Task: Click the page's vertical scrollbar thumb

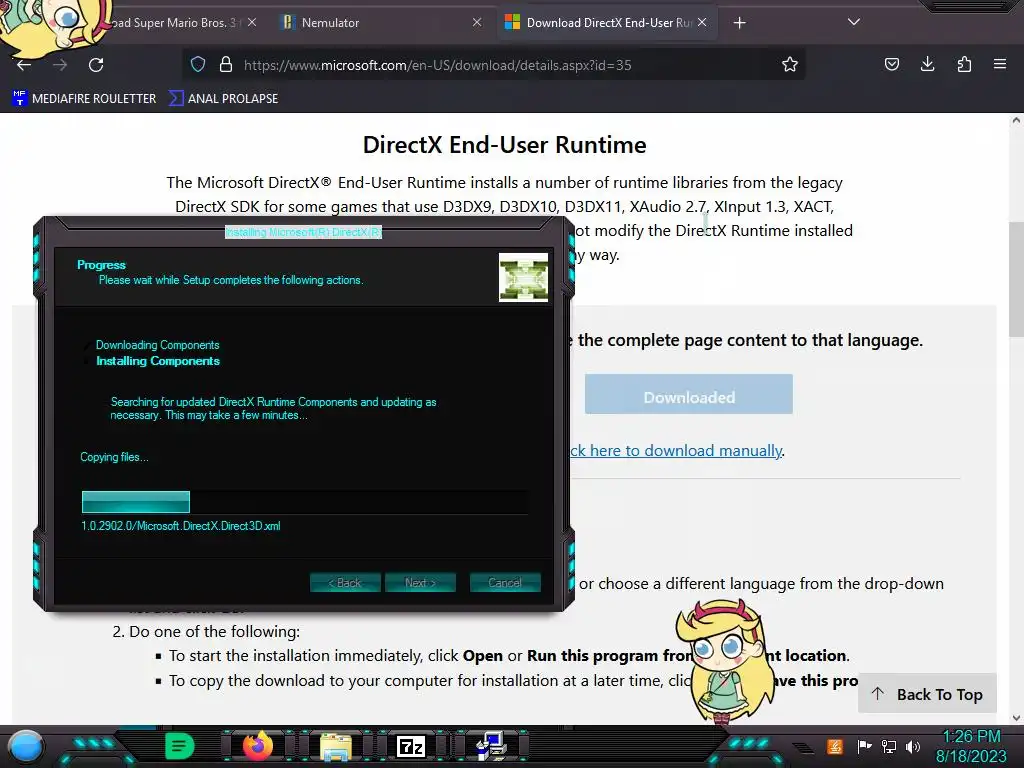Action: tap(1016, 280)
